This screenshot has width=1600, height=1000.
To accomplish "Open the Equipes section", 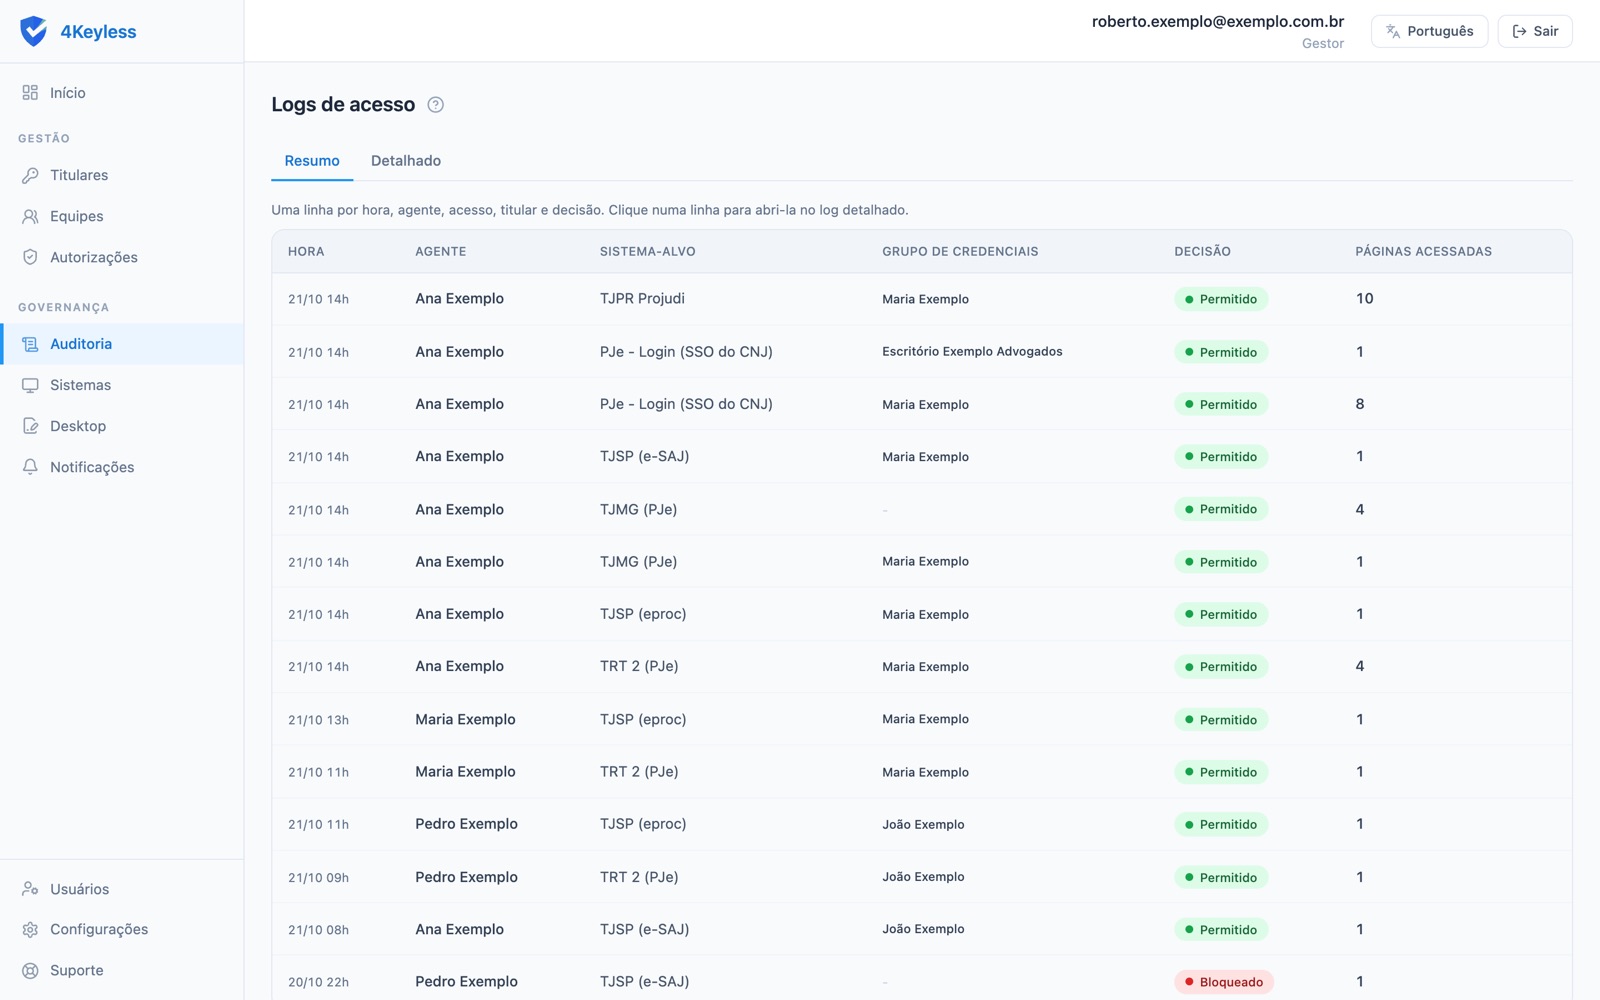I will coord(122,216).
